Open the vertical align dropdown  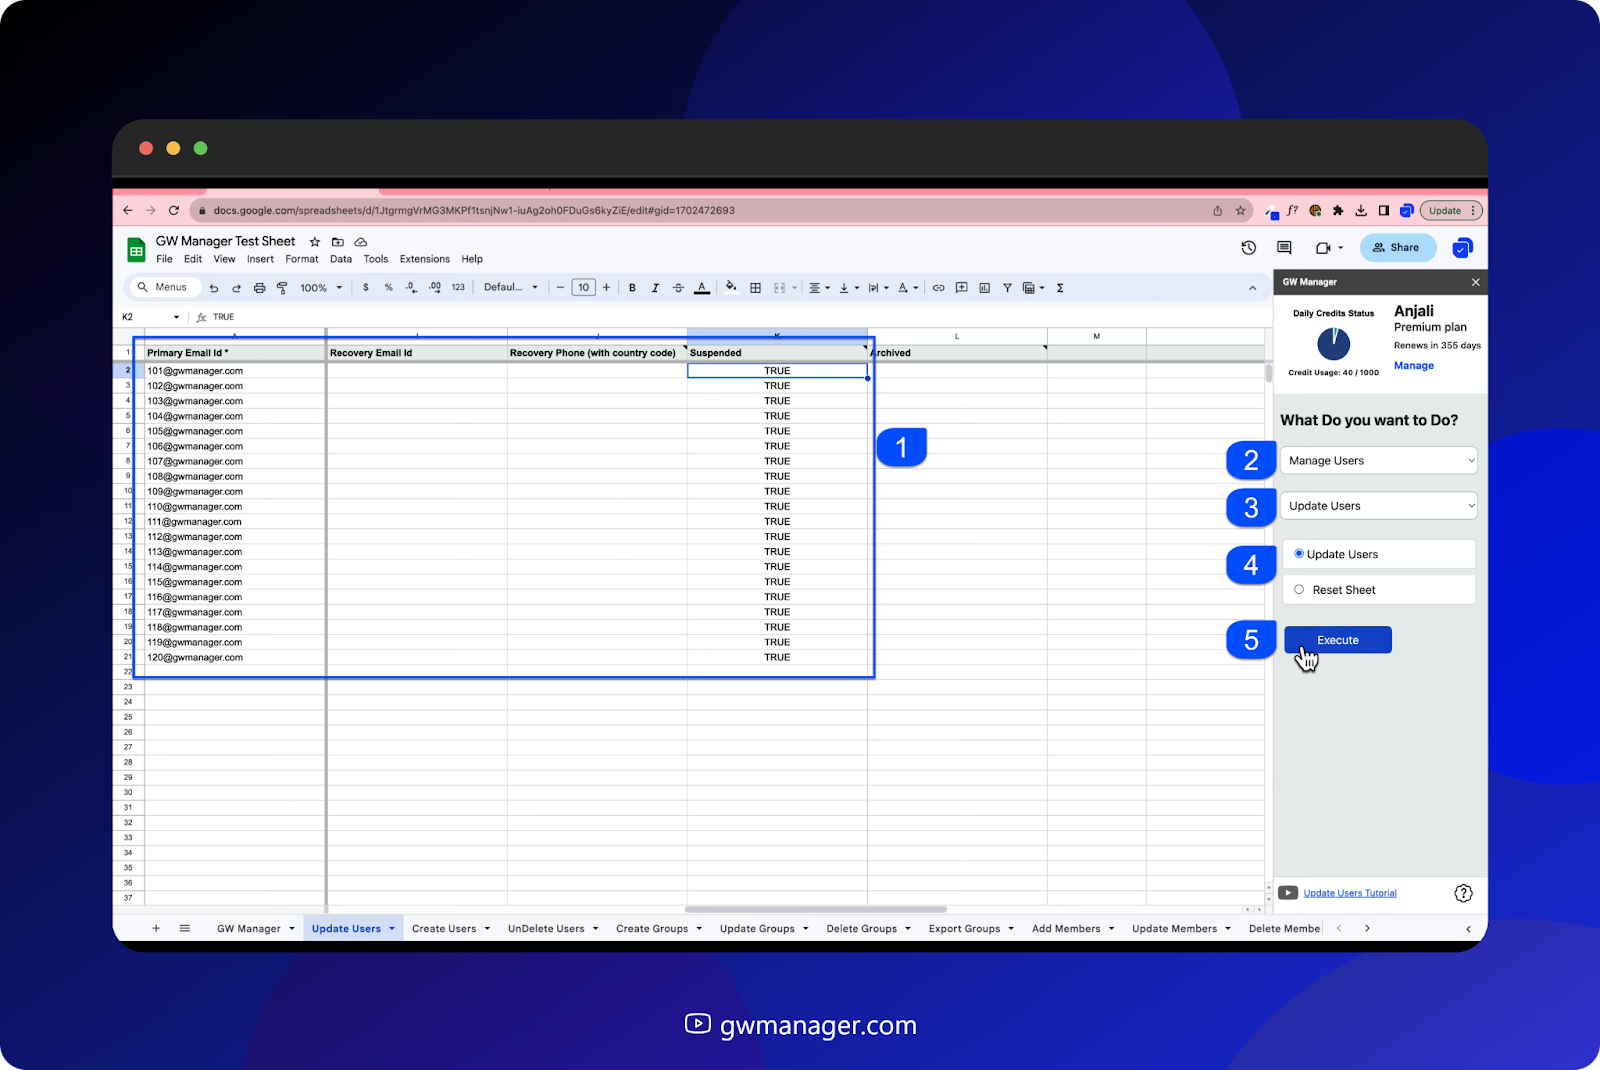point(849,288)
